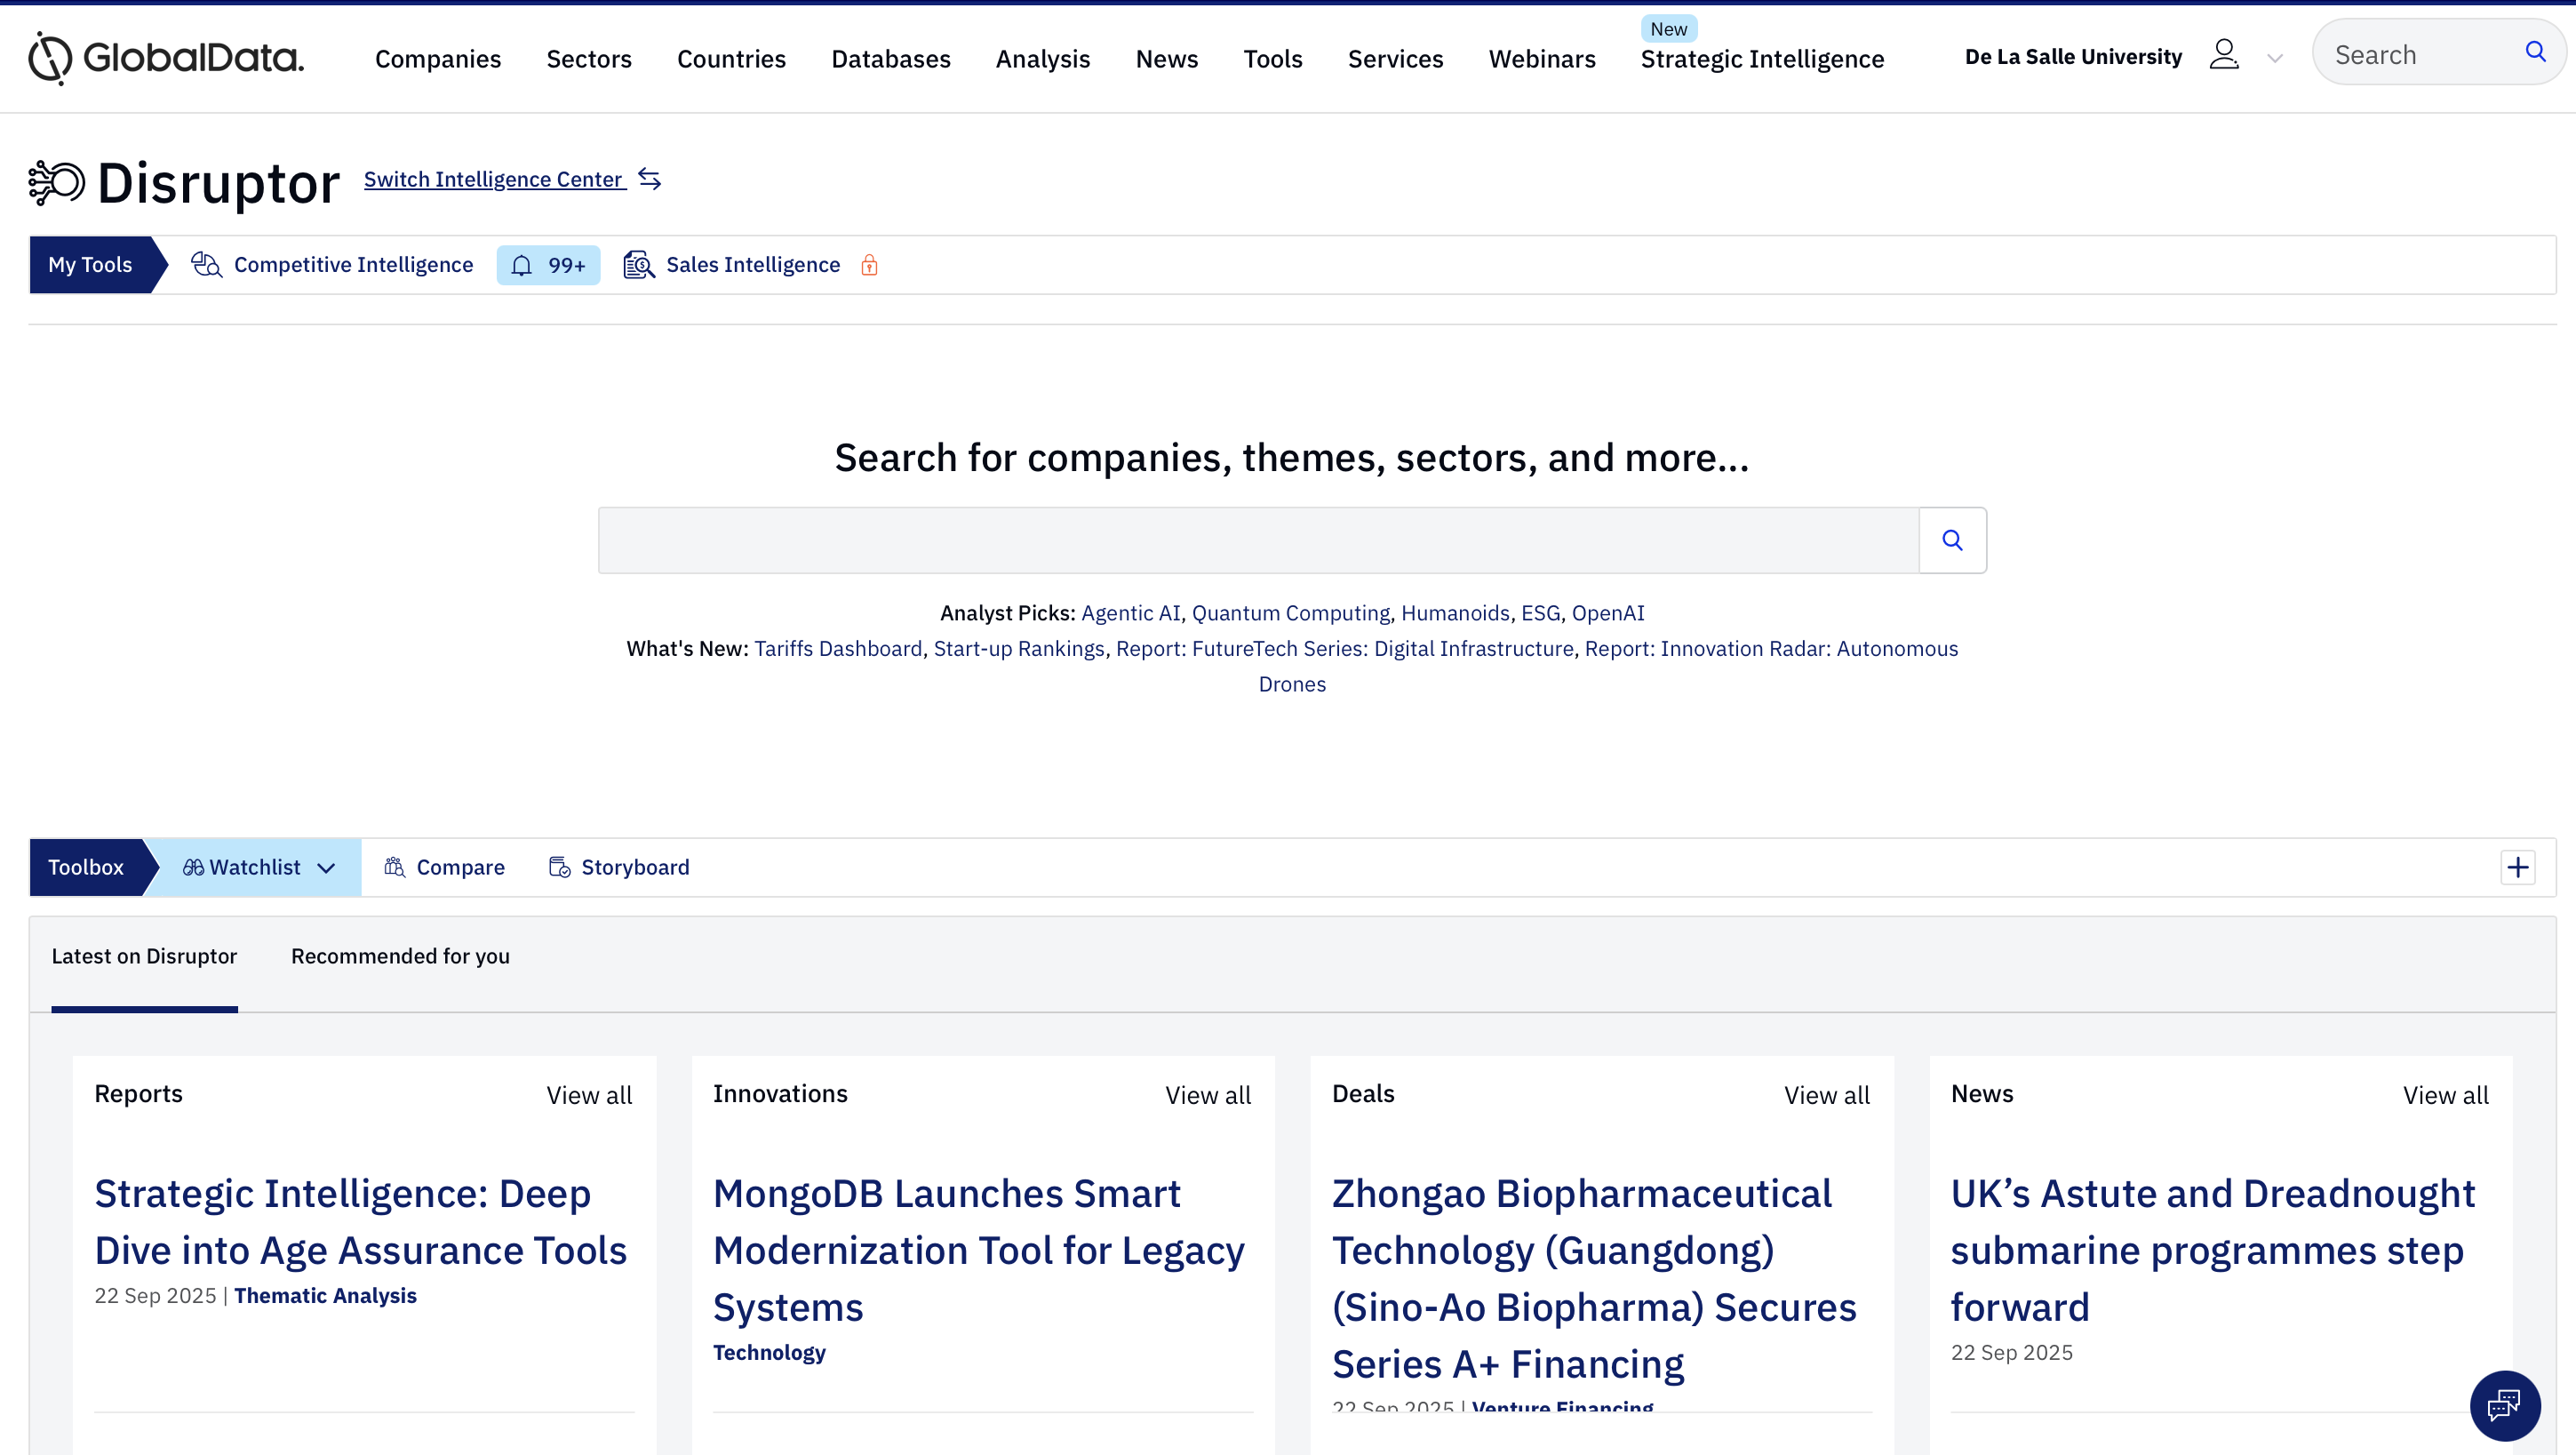Switch to Recommended for you tab

(400, 956)
